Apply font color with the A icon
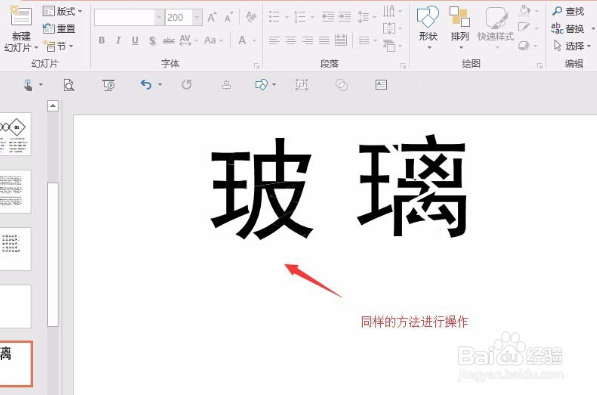This screenshot has width=597, height=395. (x=242, y=40)
